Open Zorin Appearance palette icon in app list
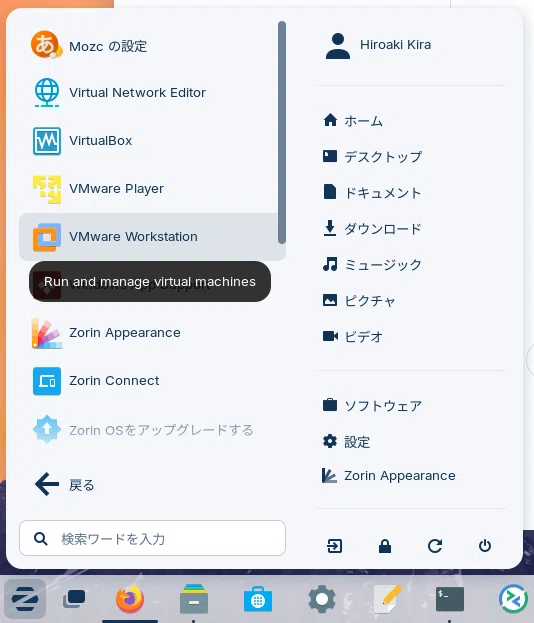The image size is (534, 623). [47, 333]
